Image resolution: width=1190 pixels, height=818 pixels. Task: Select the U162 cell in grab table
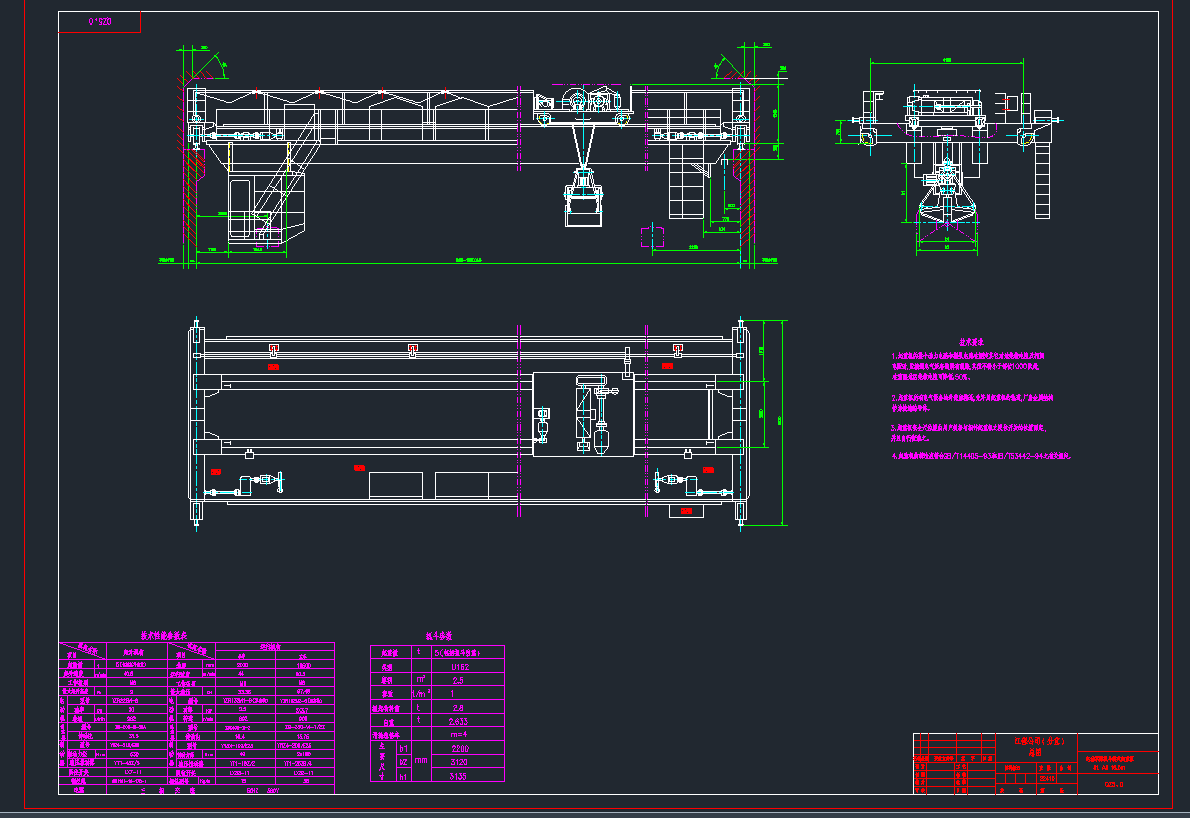point(459,665)
